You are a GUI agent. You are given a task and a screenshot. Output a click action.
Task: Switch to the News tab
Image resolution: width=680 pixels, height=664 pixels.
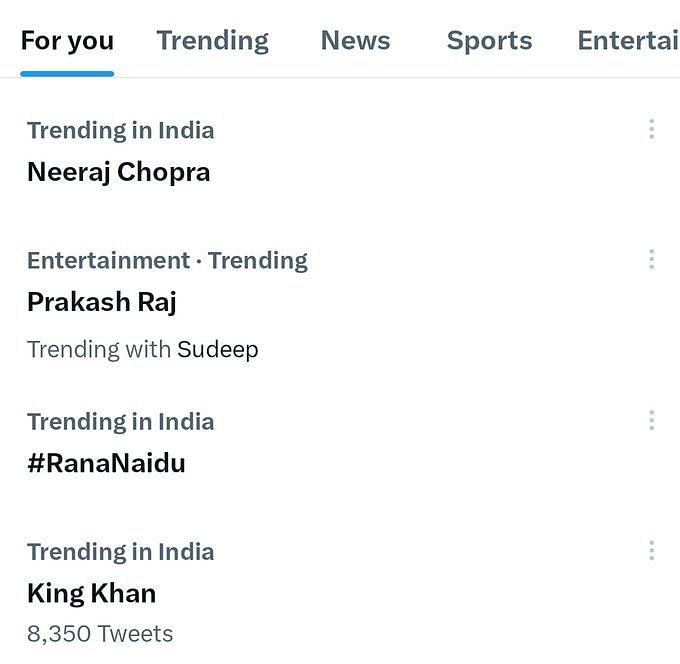coord(355,40)
